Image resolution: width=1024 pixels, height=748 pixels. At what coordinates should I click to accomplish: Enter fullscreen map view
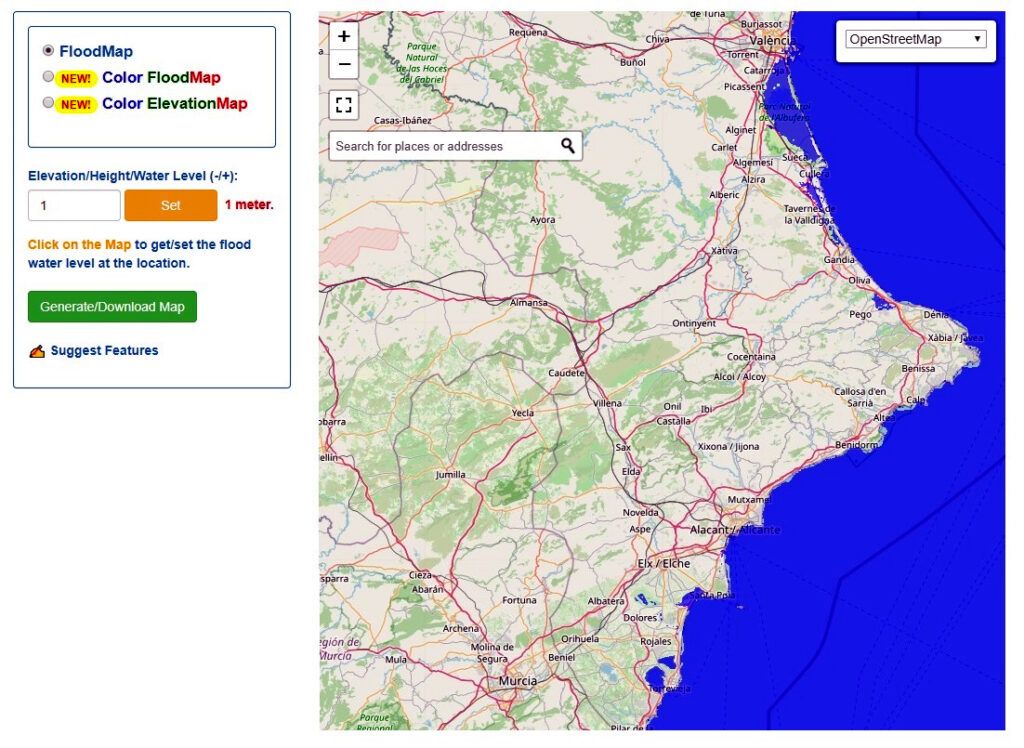tap(344, 105)
